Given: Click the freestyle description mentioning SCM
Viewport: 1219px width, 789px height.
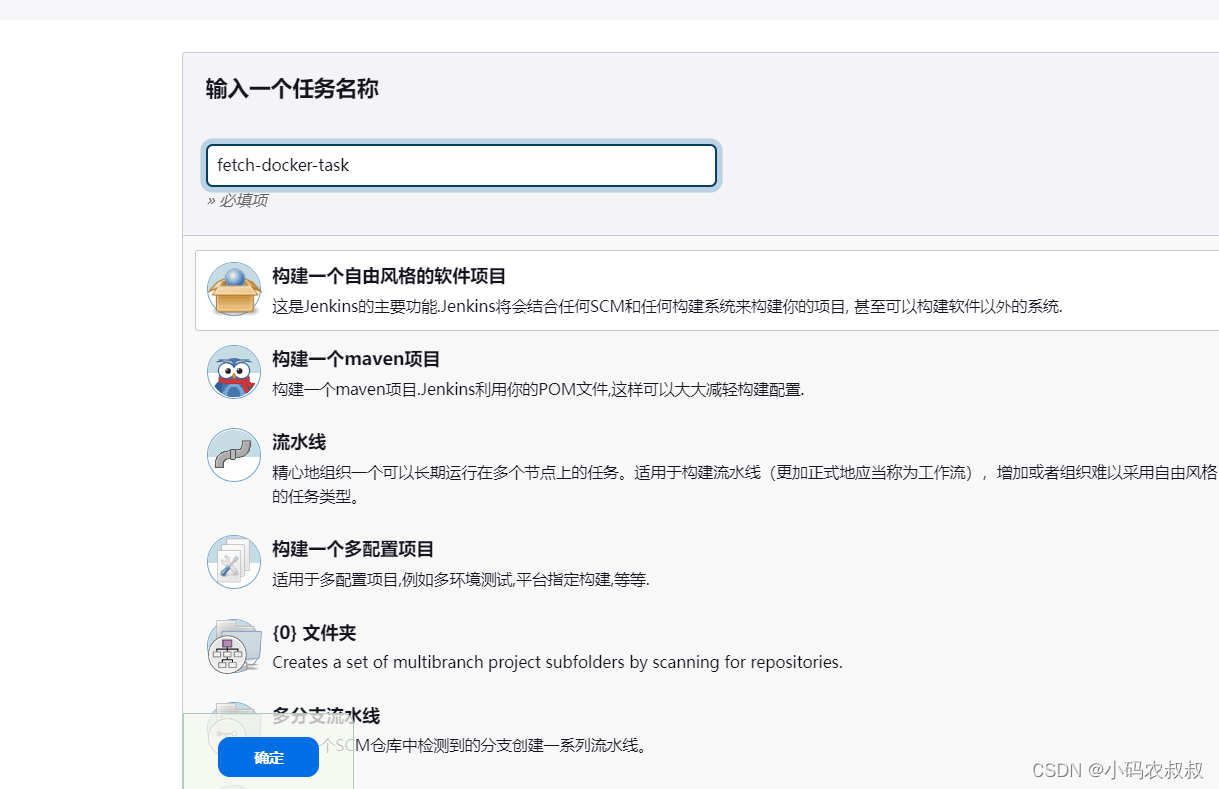Looking at the screenshot, I should (667, 306).
